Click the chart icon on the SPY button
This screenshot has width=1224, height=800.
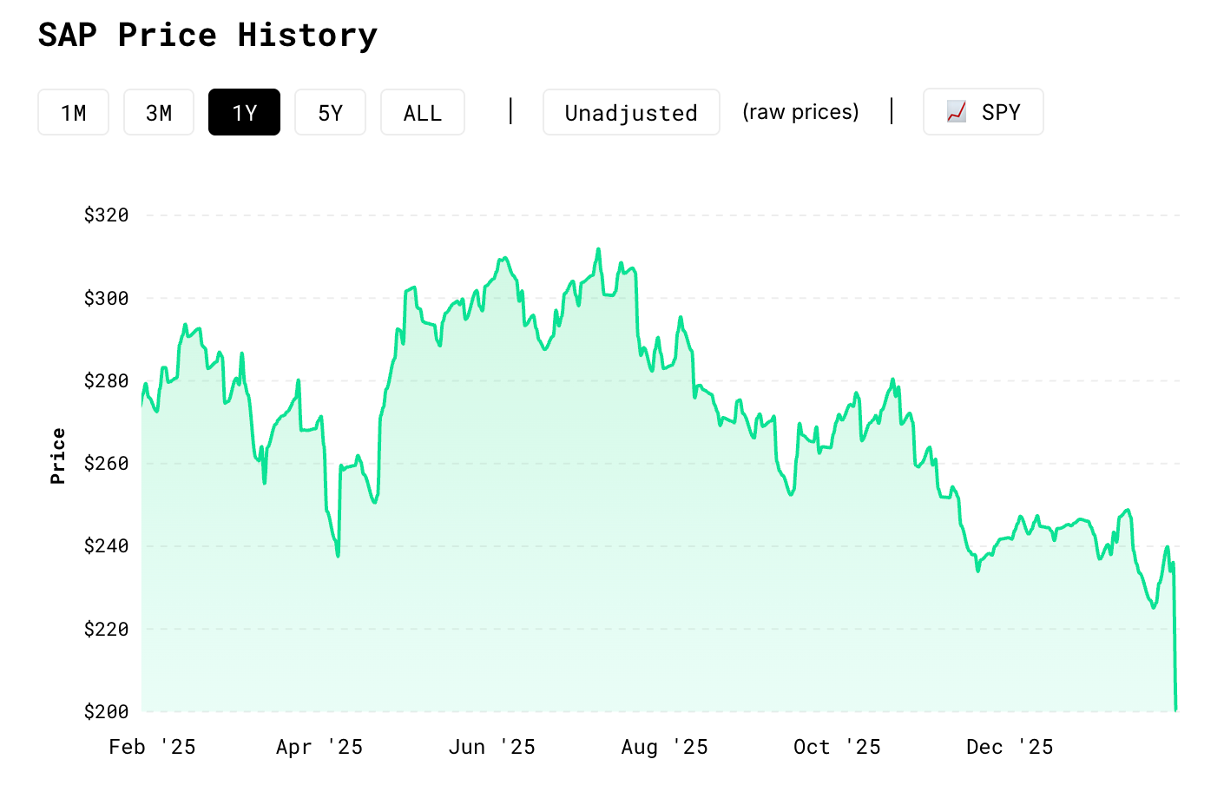(x=956, y=112)
